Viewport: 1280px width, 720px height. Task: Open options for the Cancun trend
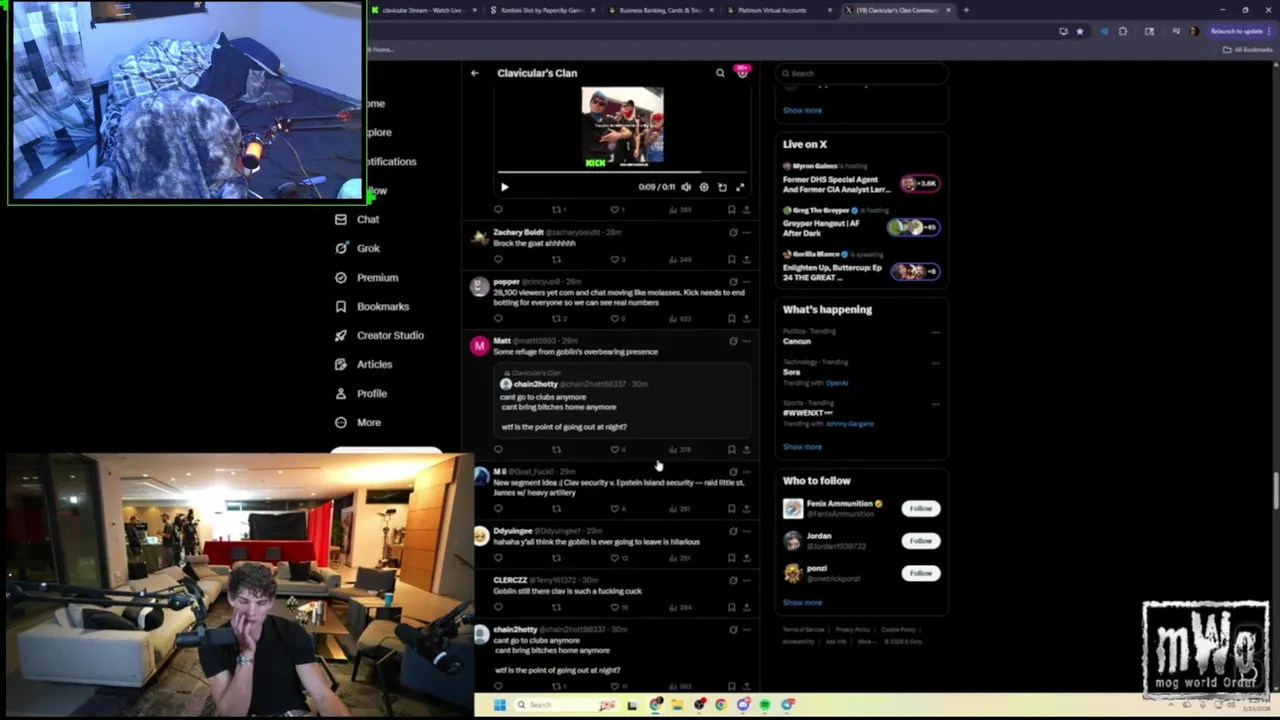[935, 333]
